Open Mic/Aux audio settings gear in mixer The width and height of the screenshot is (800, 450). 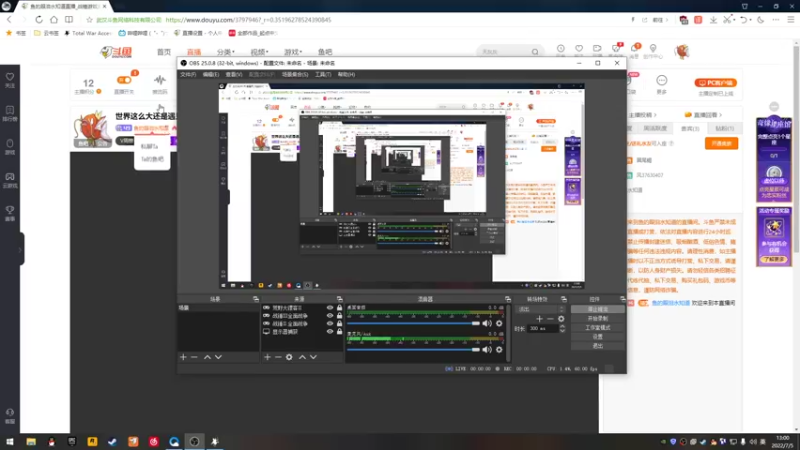(499, 349)
